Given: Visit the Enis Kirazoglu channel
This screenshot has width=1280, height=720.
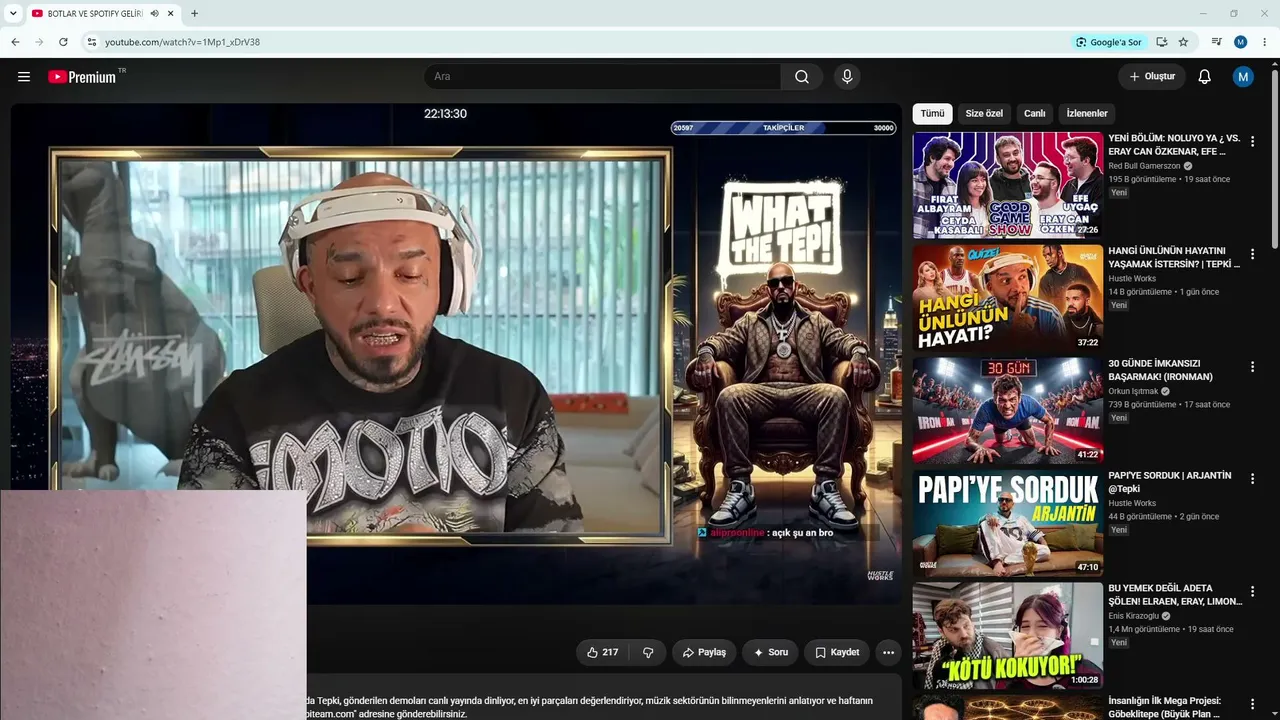Looking at the screenshot, I should pos(1133,616).
